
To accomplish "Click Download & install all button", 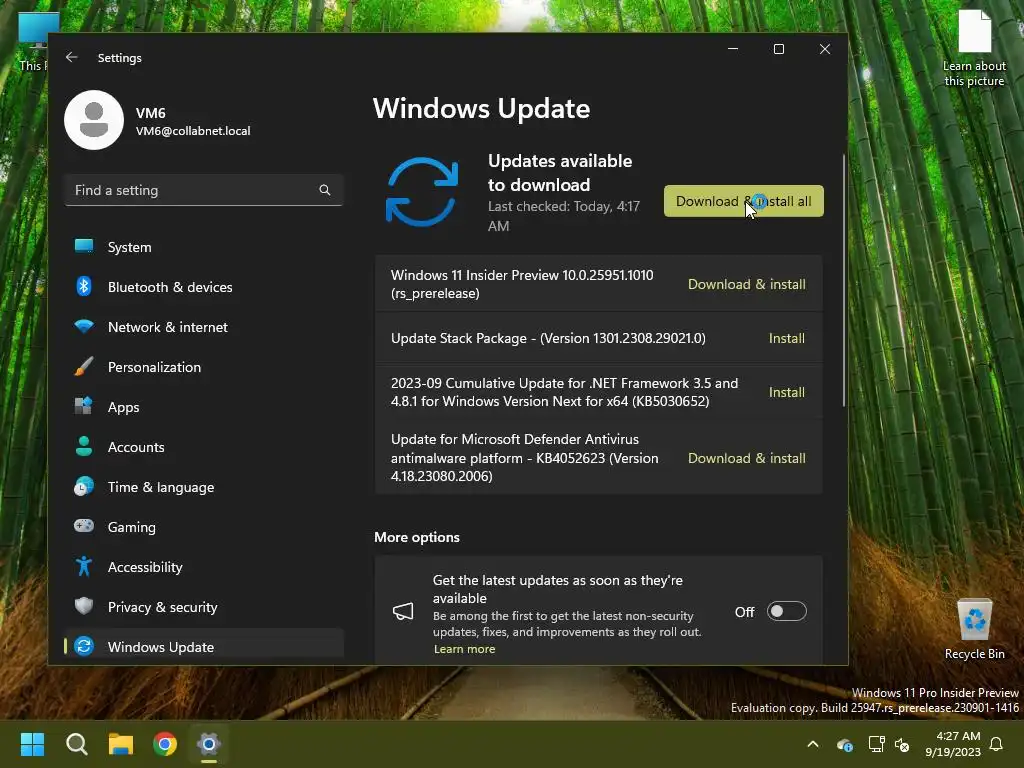I will coord(743,201).
